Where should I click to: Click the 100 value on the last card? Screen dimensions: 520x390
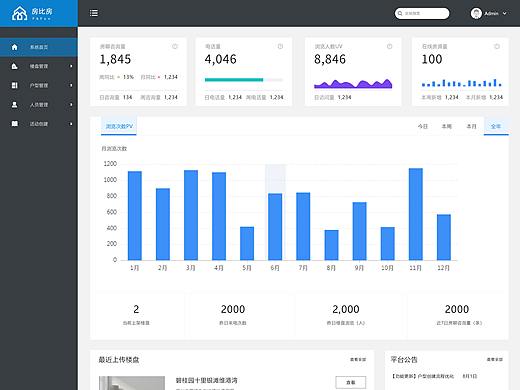pyautogui.click(x=432, y=59)
